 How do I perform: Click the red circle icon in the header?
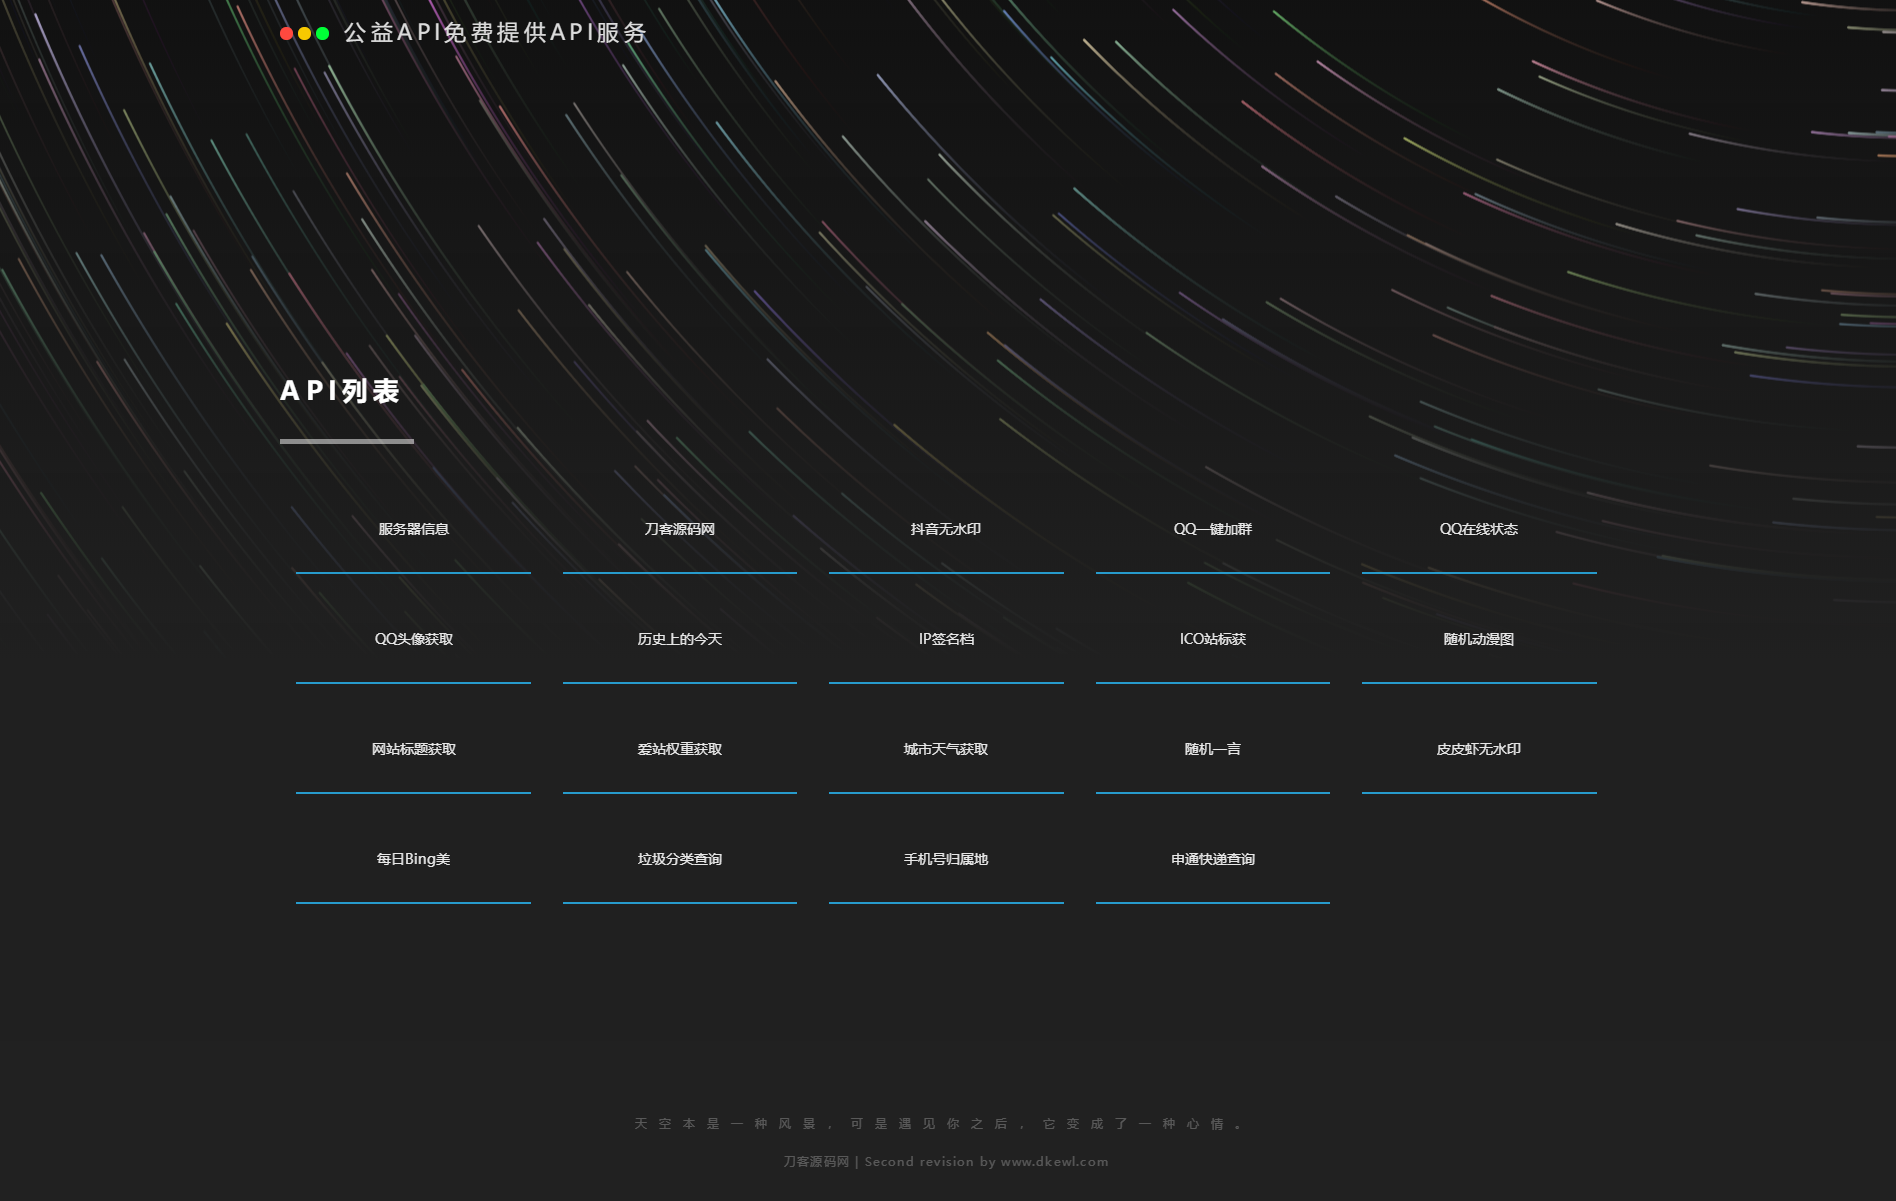pos(285,33)
